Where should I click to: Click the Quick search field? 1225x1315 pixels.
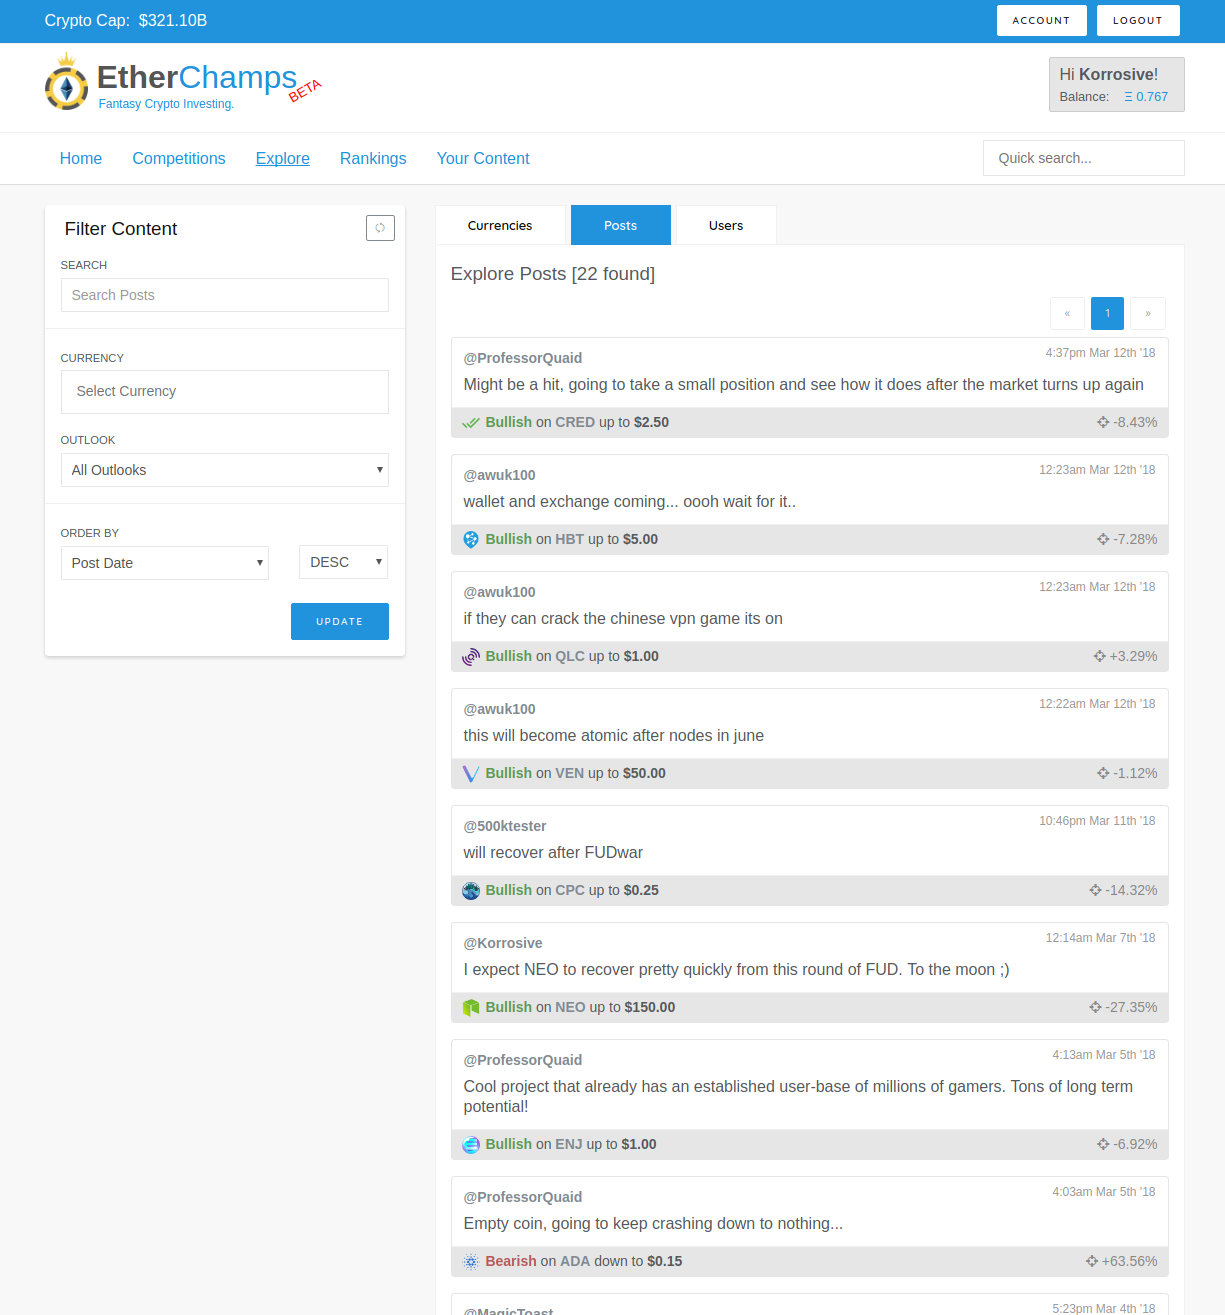[1084, 158]
